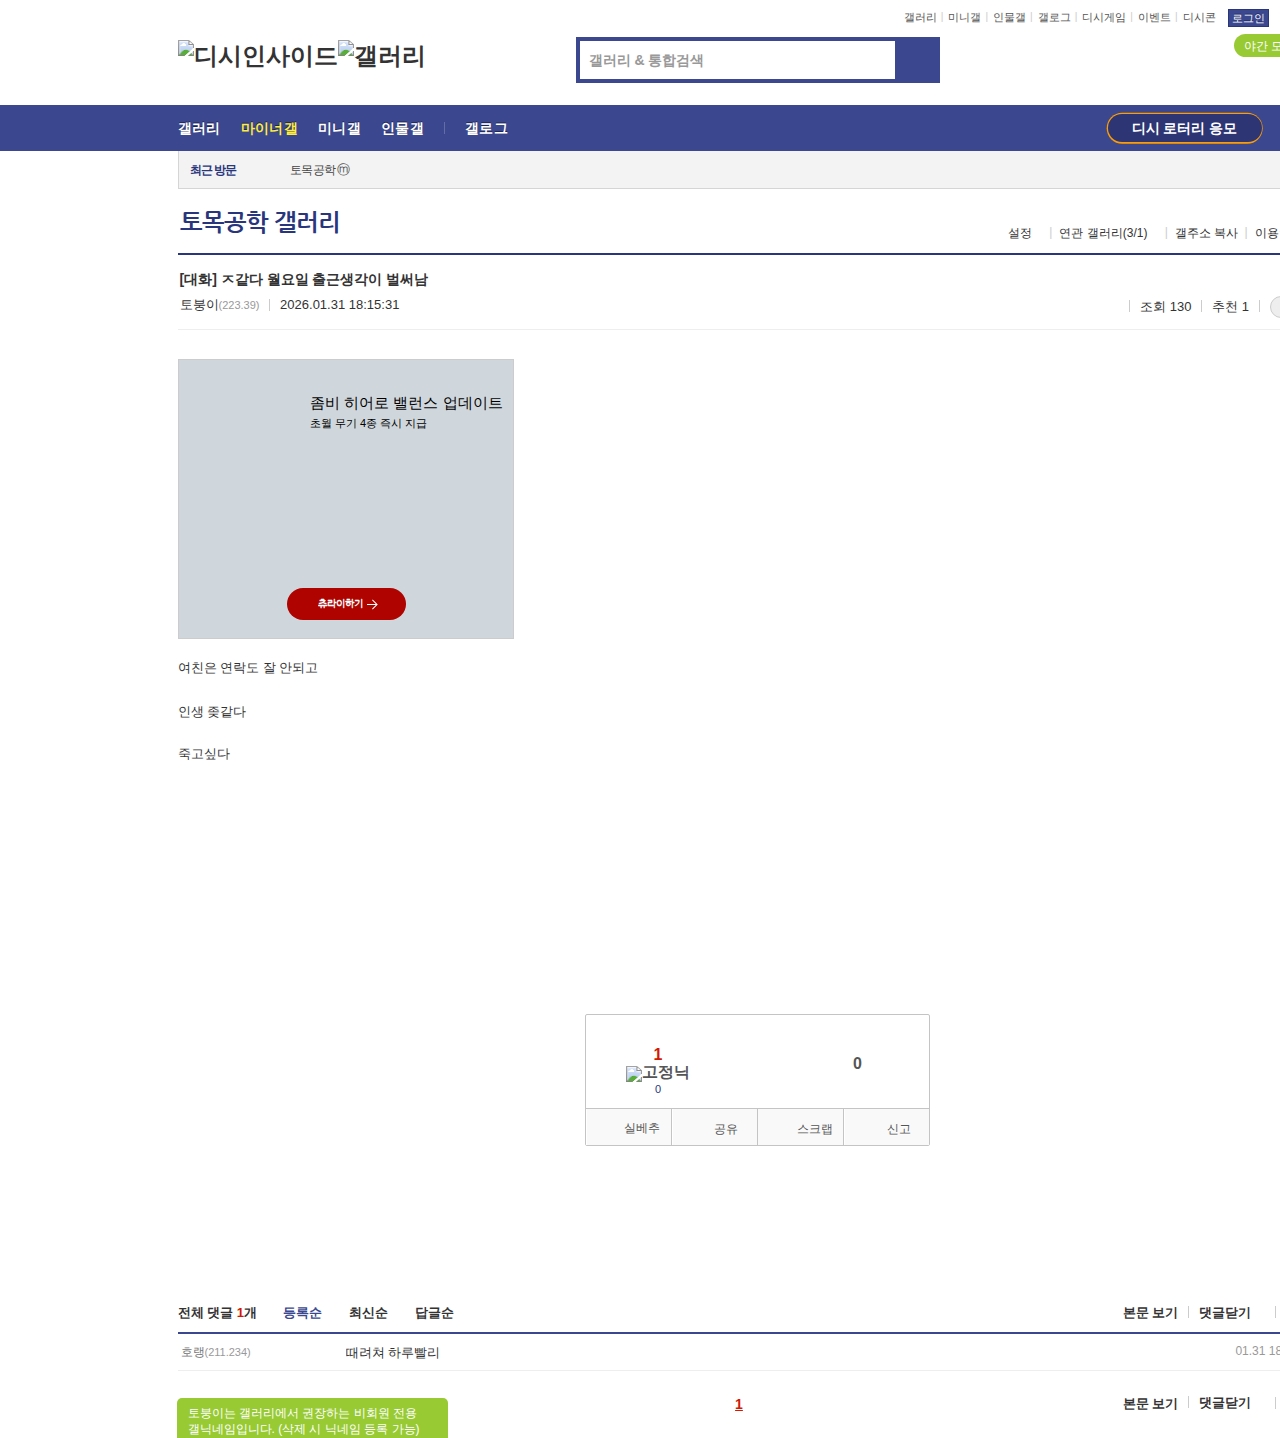
Task: Click the downvote count showing 0
Action: coord(857,1063)
